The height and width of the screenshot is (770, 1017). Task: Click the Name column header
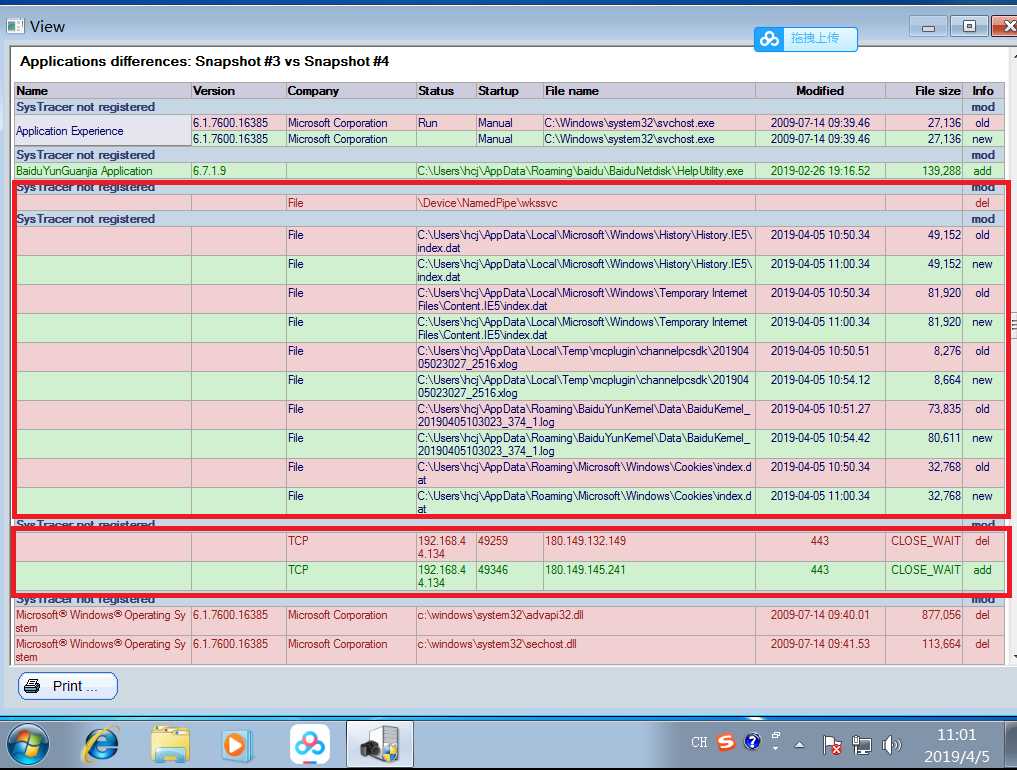102,91
